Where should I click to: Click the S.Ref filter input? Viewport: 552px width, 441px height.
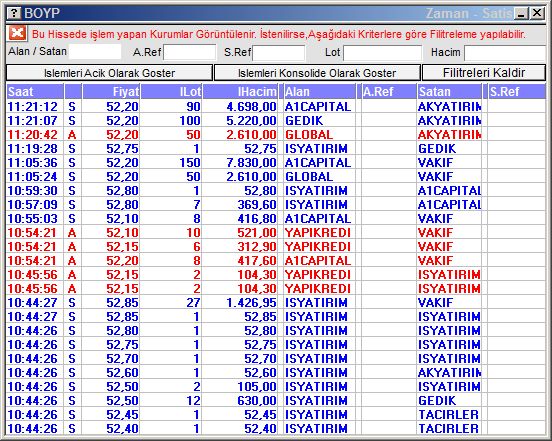point(278,53)
